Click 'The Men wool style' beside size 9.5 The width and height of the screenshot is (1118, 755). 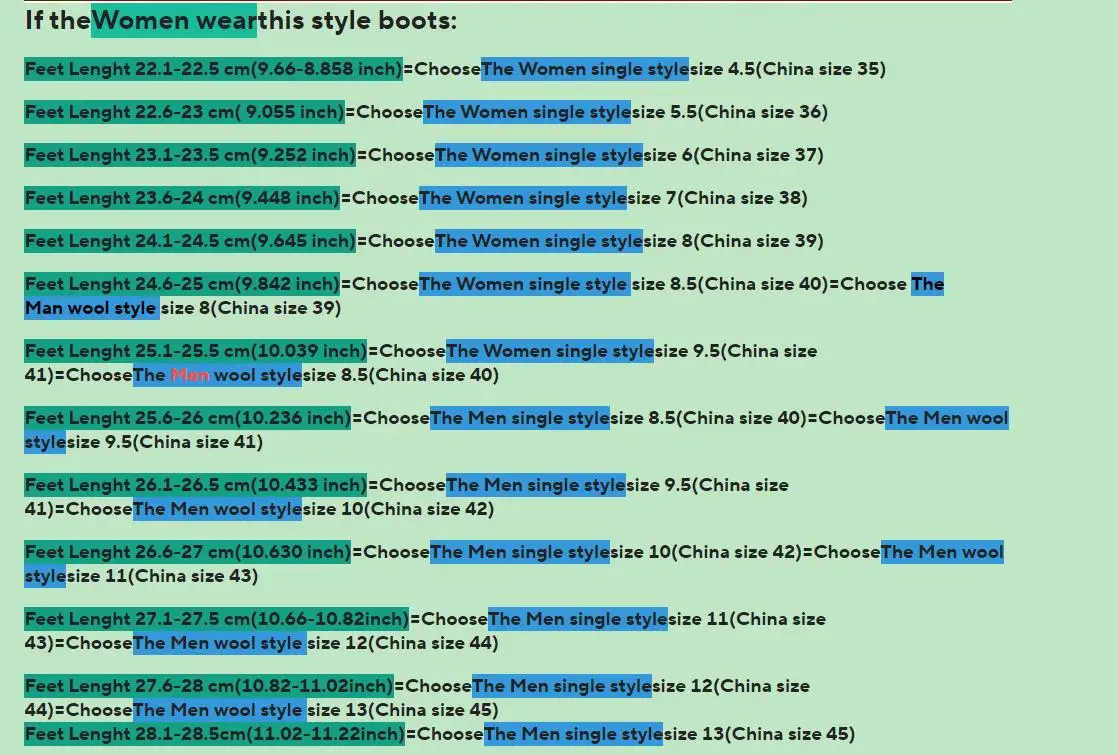[946, 418]
